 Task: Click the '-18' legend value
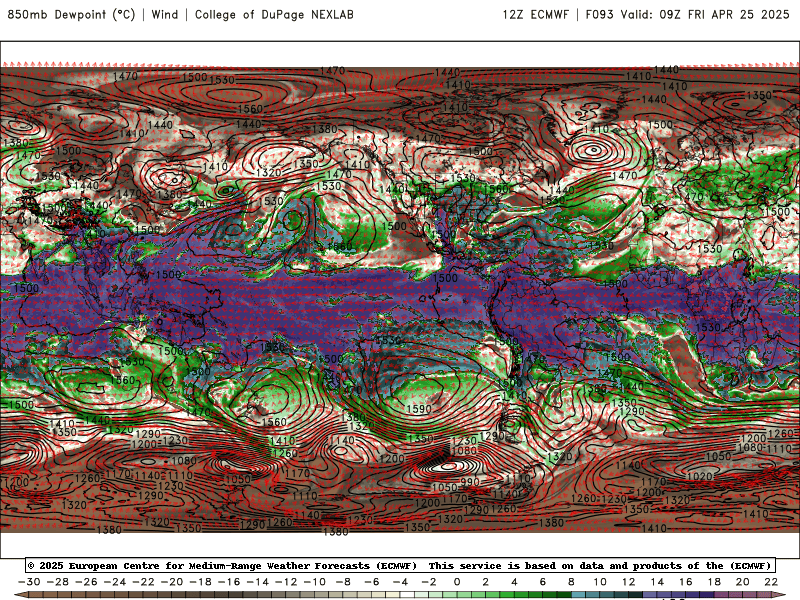(201, 582)
